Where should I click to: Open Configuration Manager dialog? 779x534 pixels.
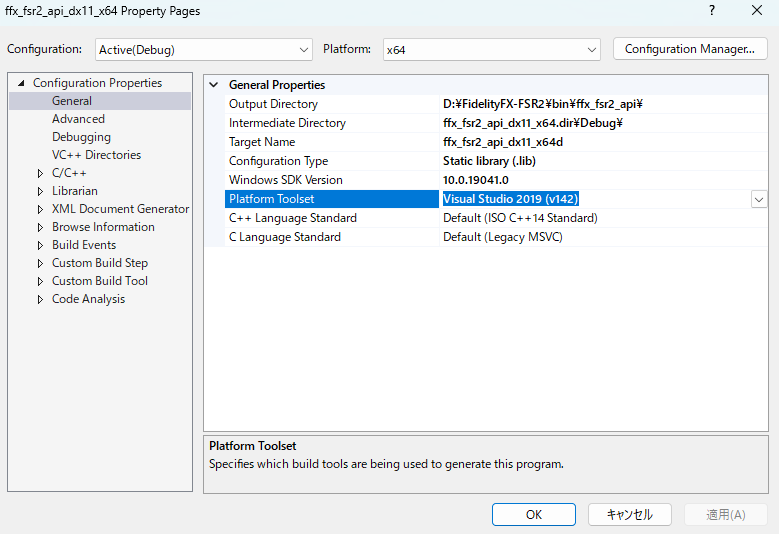(689, 49)
